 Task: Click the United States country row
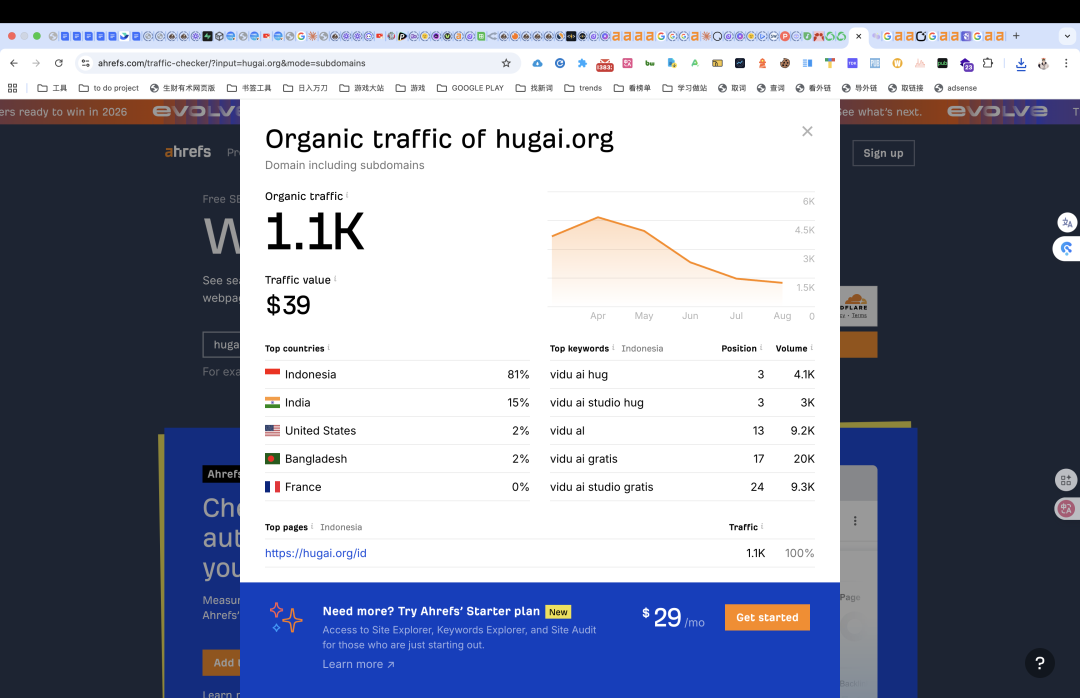(397, 431)
